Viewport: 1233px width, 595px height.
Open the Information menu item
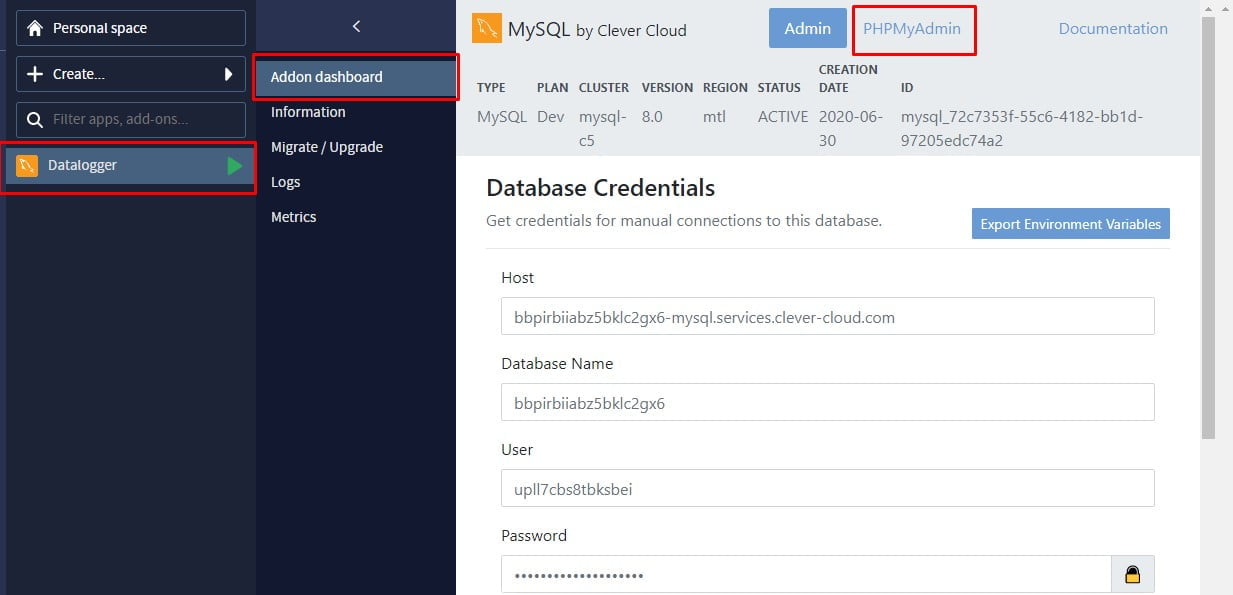point(308,112)
